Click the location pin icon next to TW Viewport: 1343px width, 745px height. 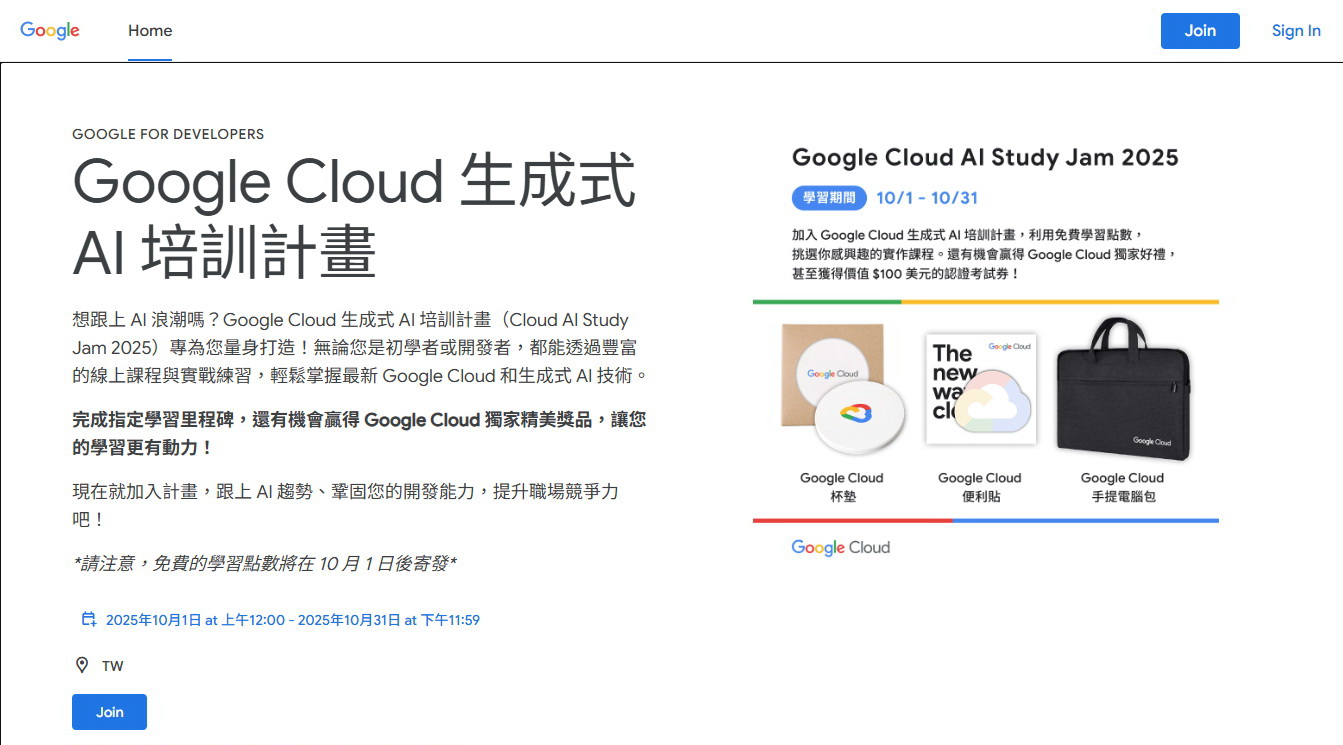(82, 665)
